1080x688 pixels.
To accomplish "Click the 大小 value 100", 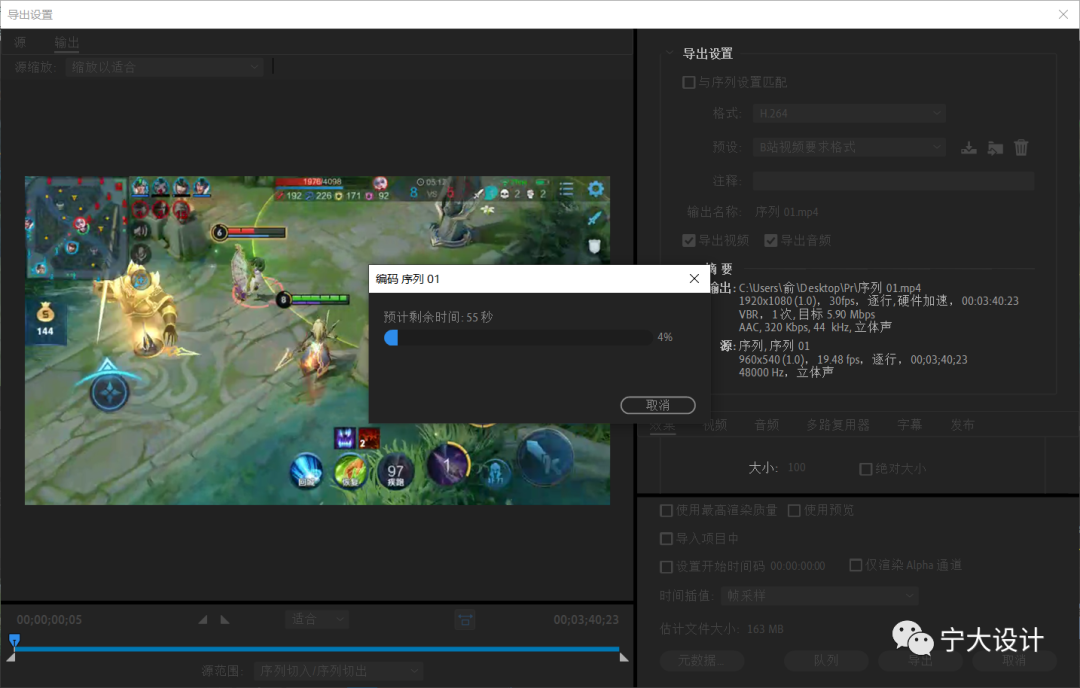I will point(797,468).
